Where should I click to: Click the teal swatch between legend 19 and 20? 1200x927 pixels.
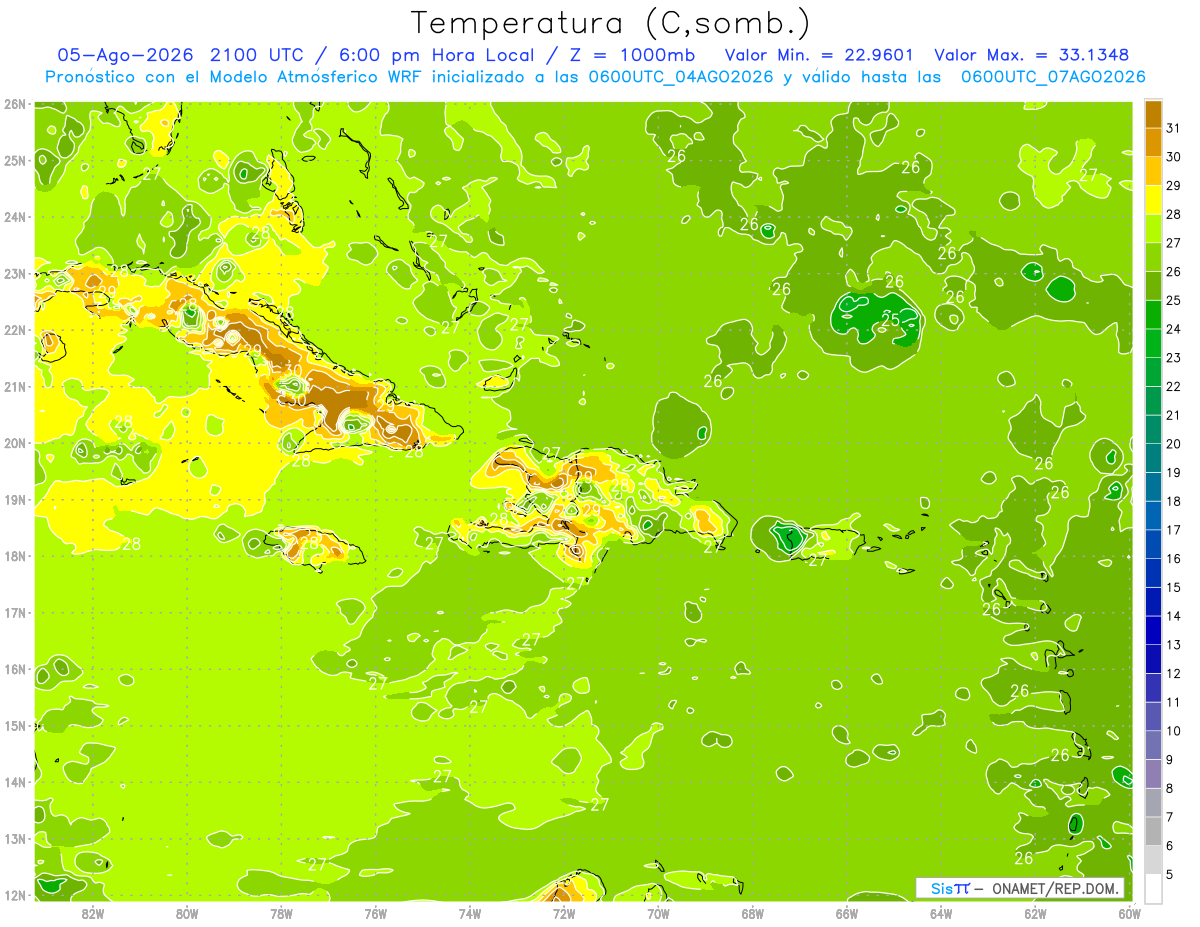[x=1154, y=458]
